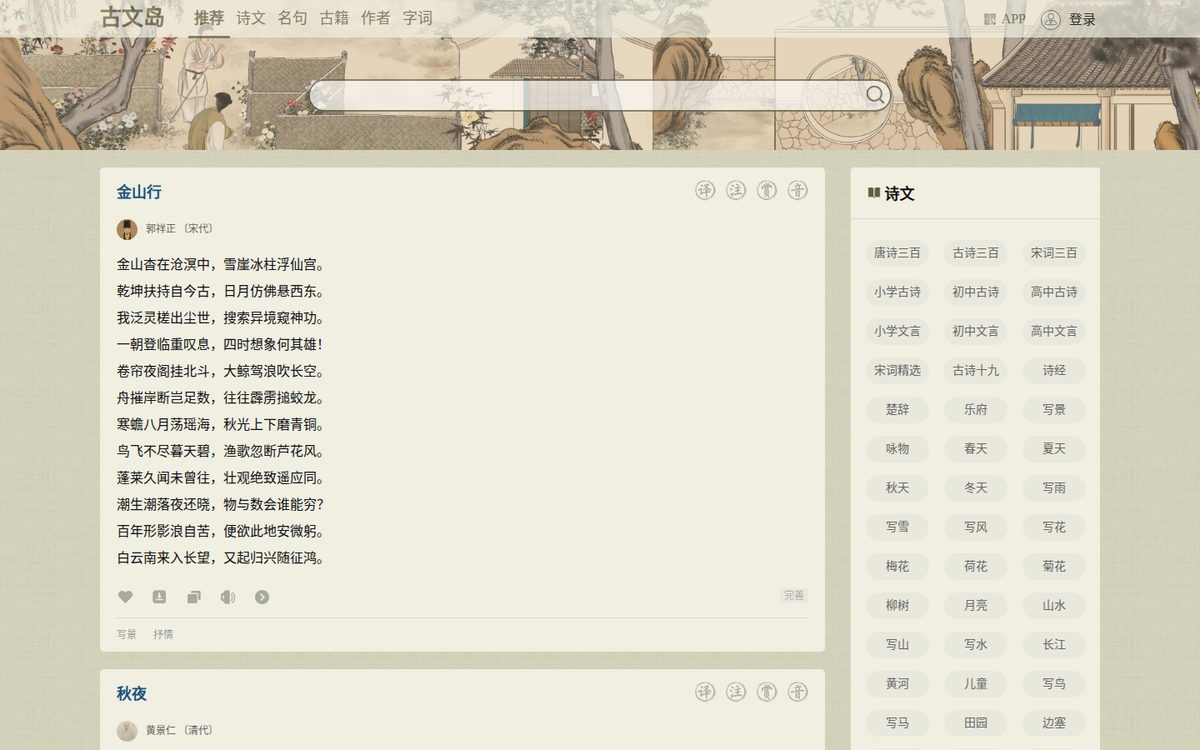Select the 春天 category

(x=976, y=449)
